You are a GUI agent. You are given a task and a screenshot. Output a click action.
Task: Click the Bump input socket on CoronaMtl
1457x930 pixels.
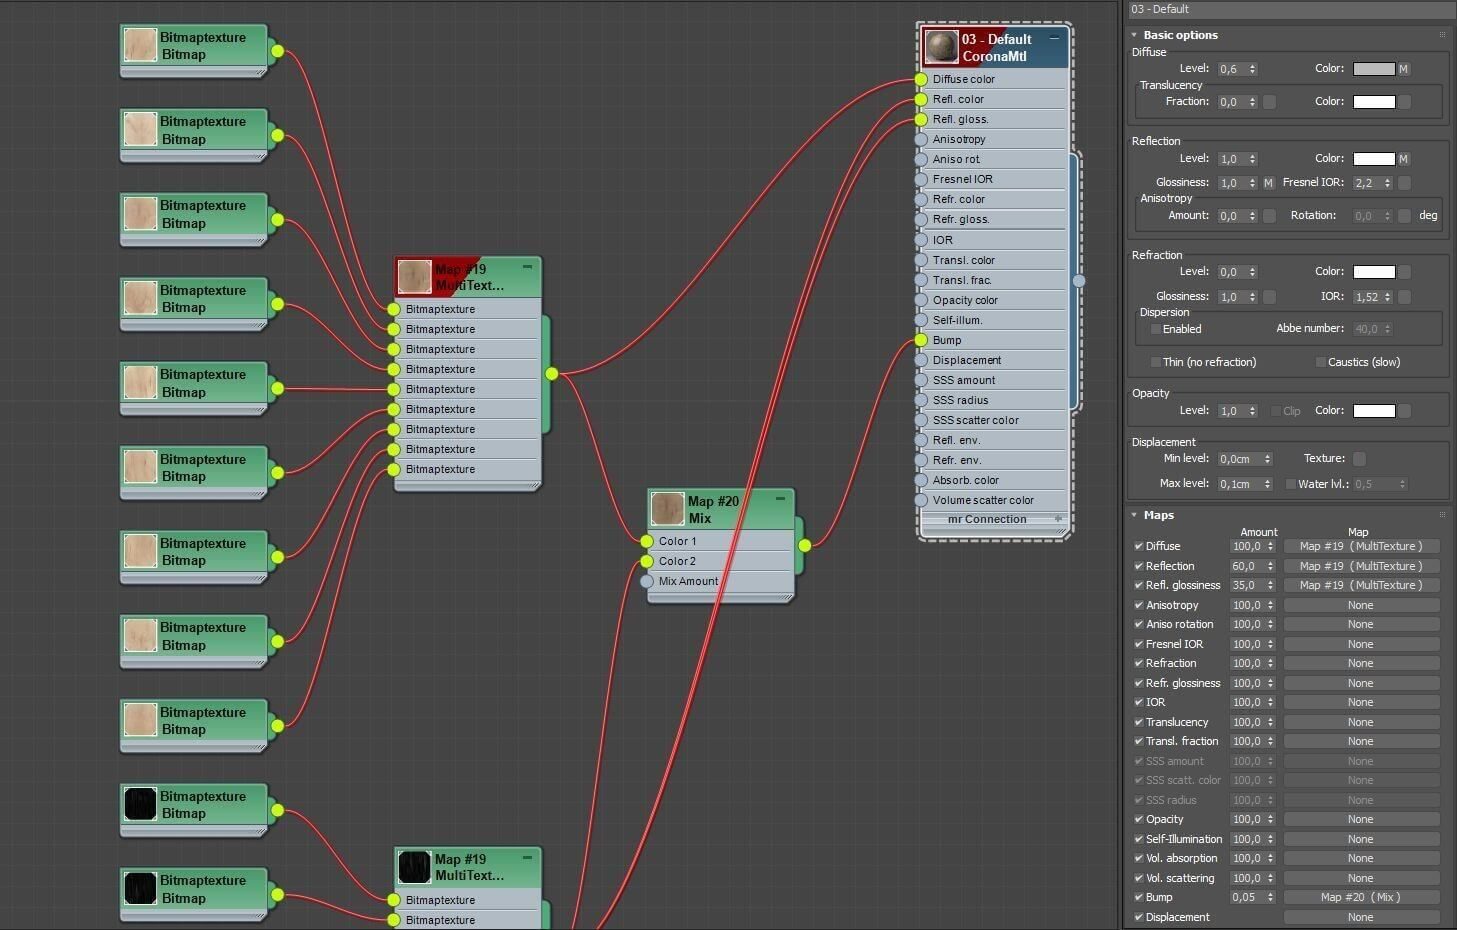921,340
